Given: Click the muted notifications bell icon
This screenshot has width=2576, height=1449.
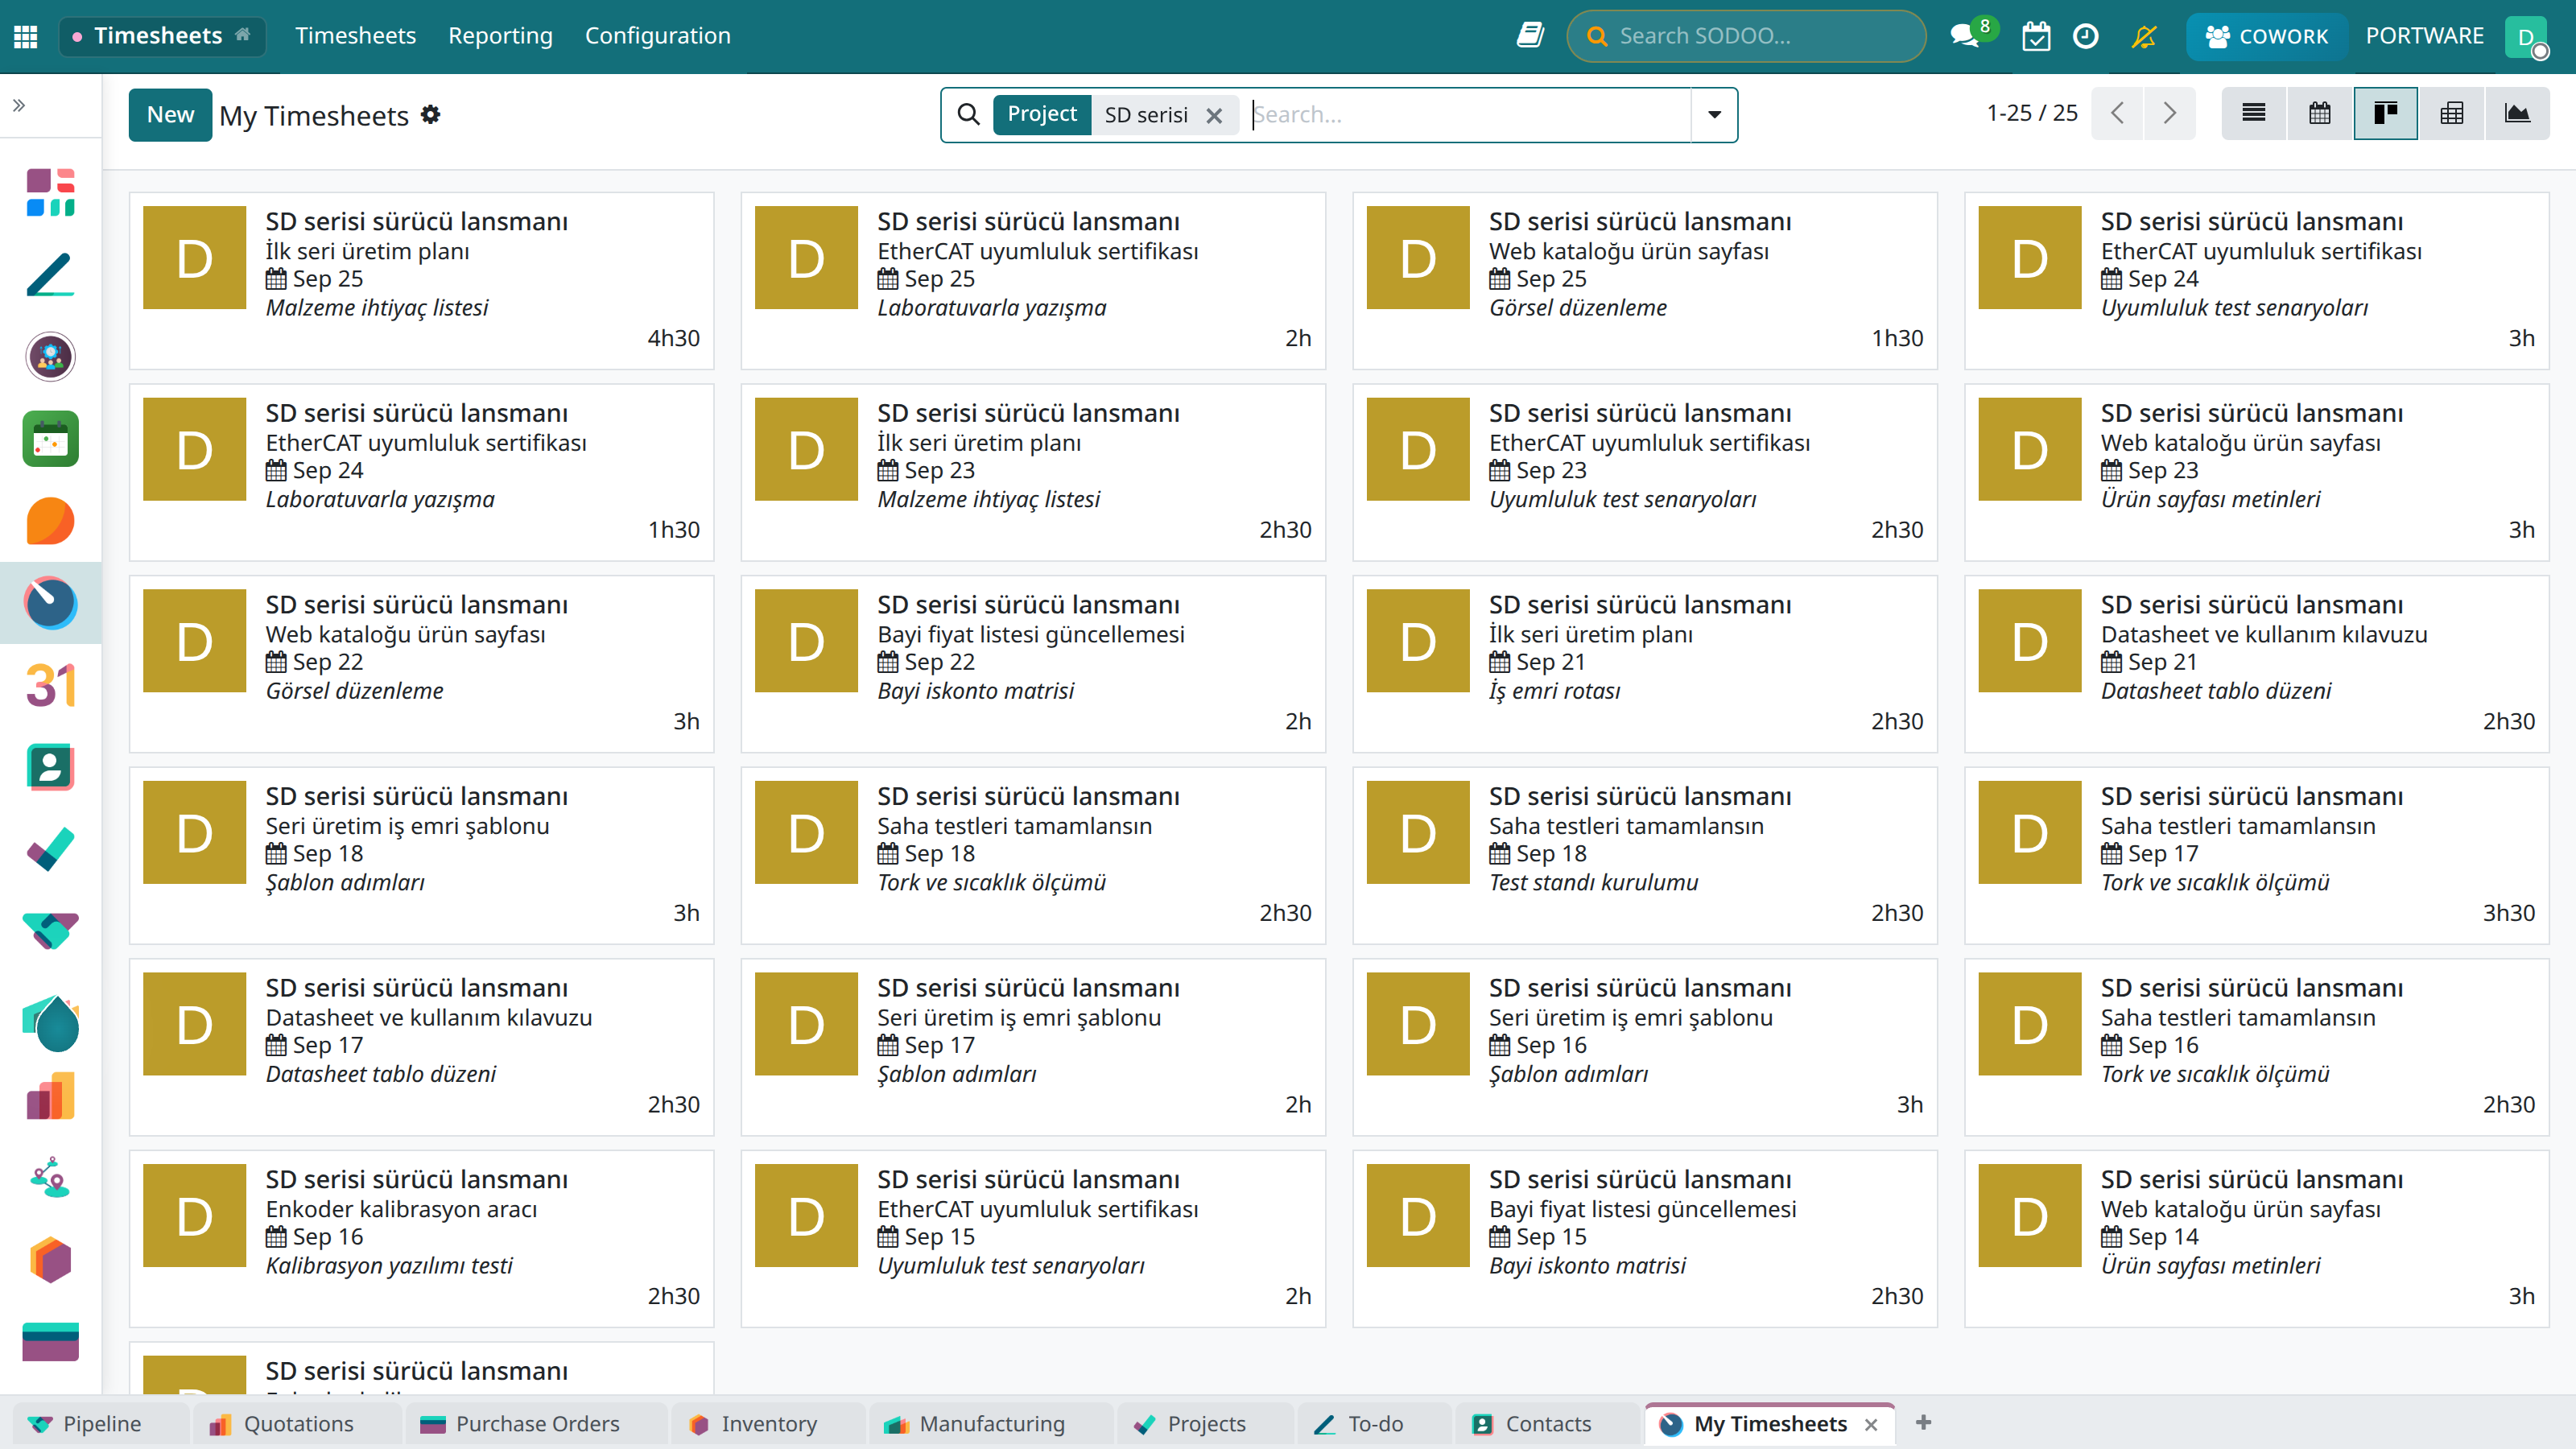Looking at the screenshot, I should [x=2143, y=36].
